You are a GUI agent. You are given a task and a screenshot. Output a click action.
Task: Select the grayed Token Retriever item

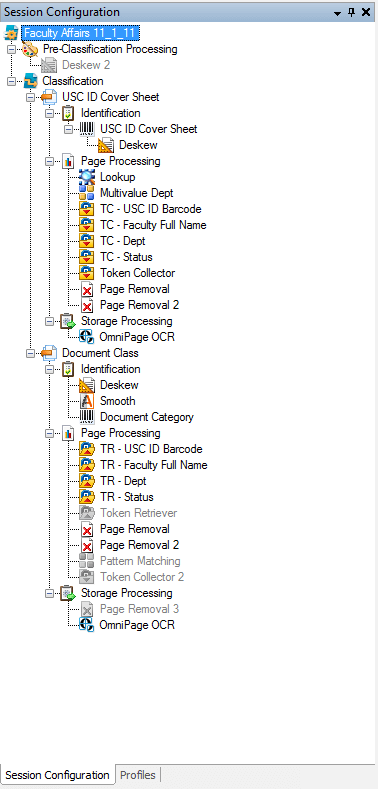138,513
